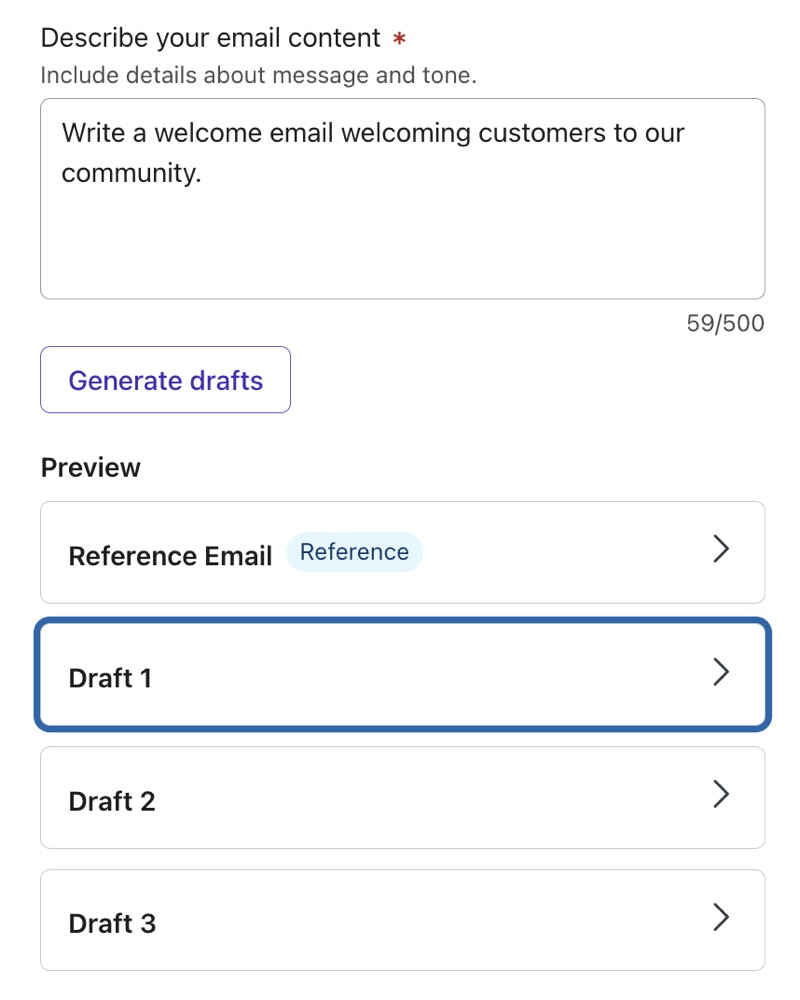Place cursor after the word 'community.'
The width and height of the screenshot is (800, 1000).
click(203, 173)
